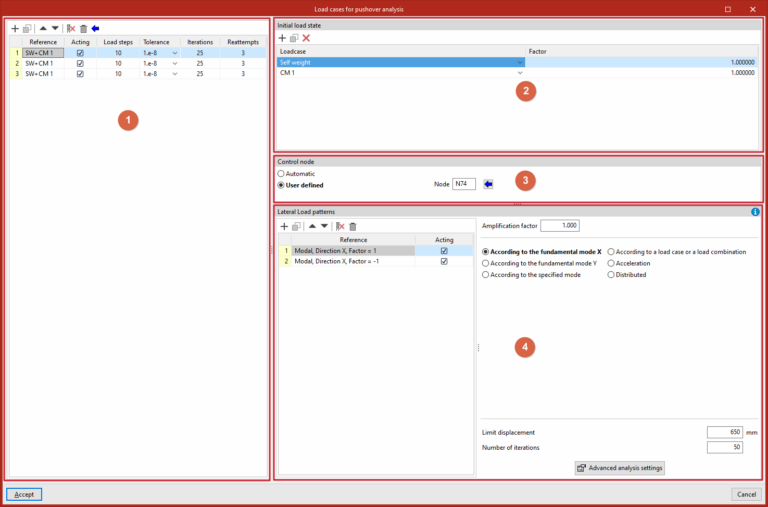The image size is (768, 507).
Task: Choose According to a load case or combination
Action: (677, 252)
